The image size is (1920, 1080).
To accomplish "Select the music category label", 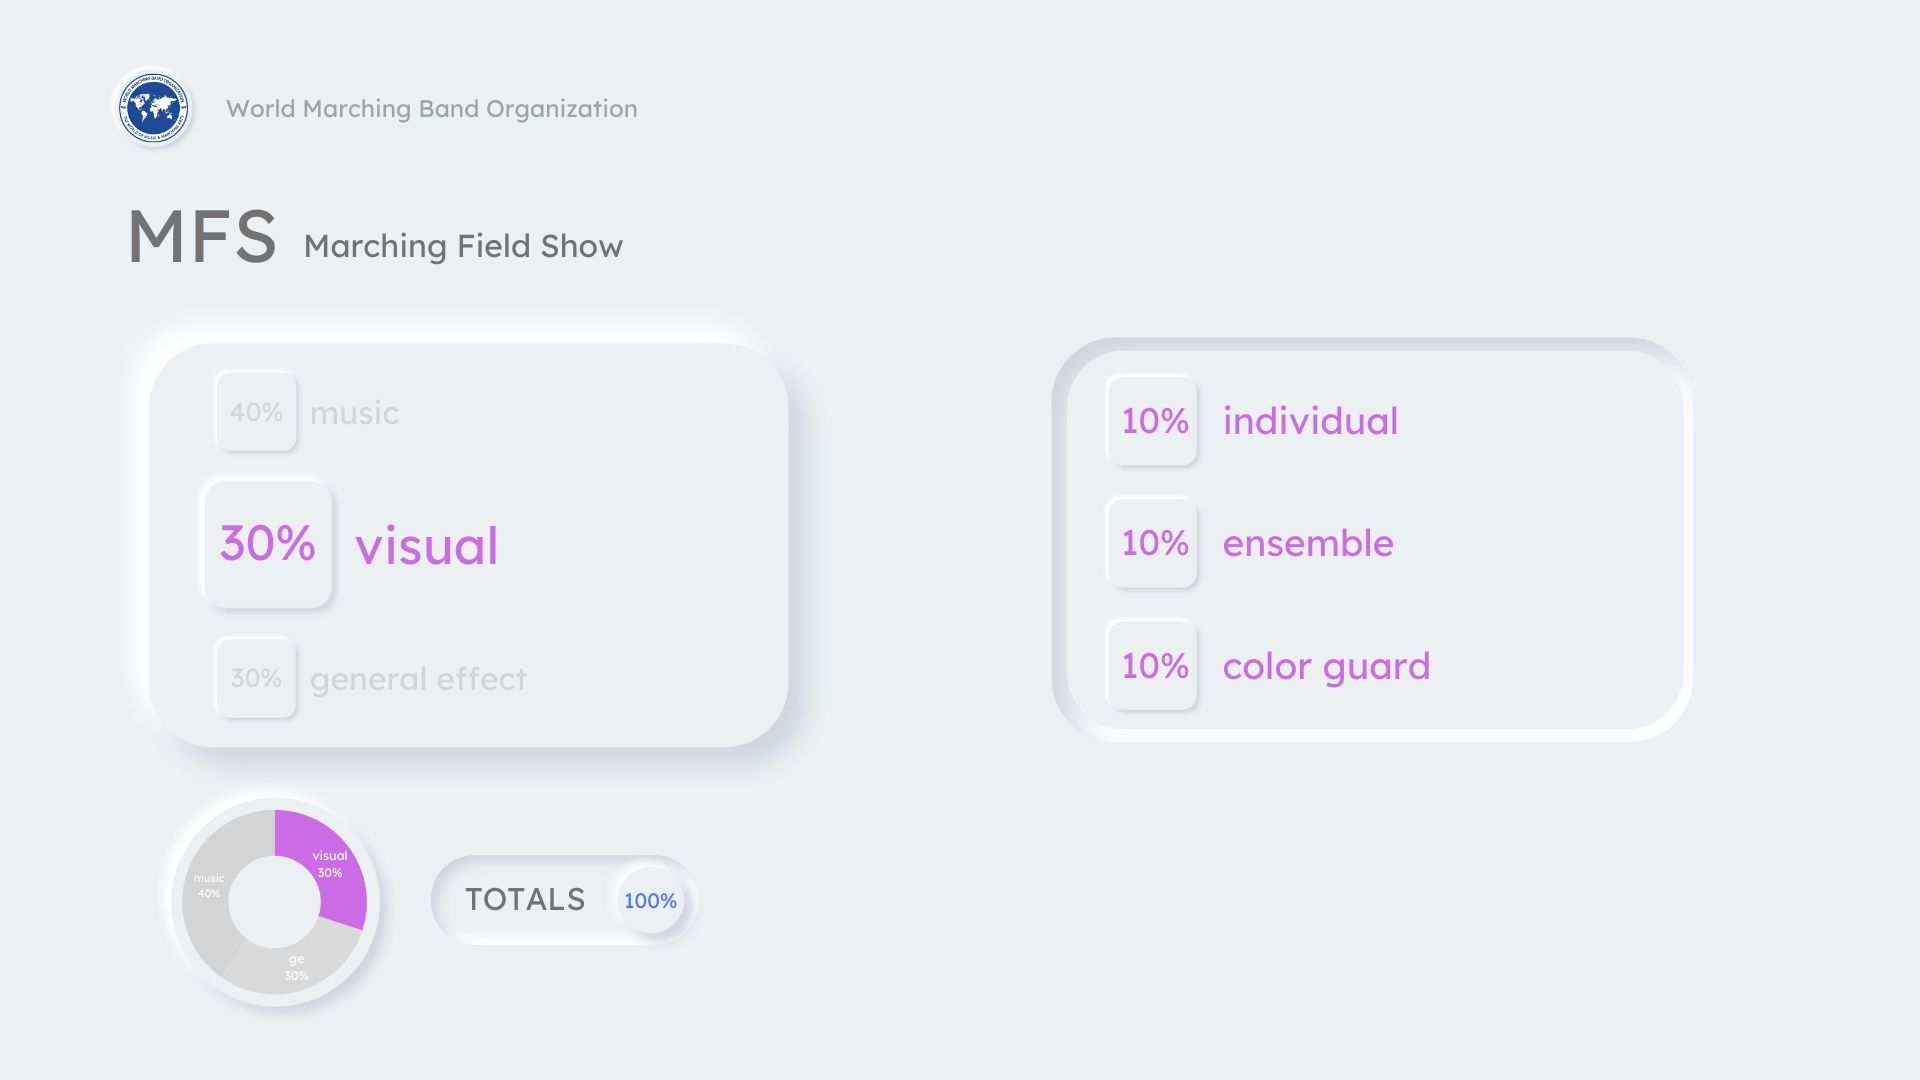I will click(x=354, y=413).
